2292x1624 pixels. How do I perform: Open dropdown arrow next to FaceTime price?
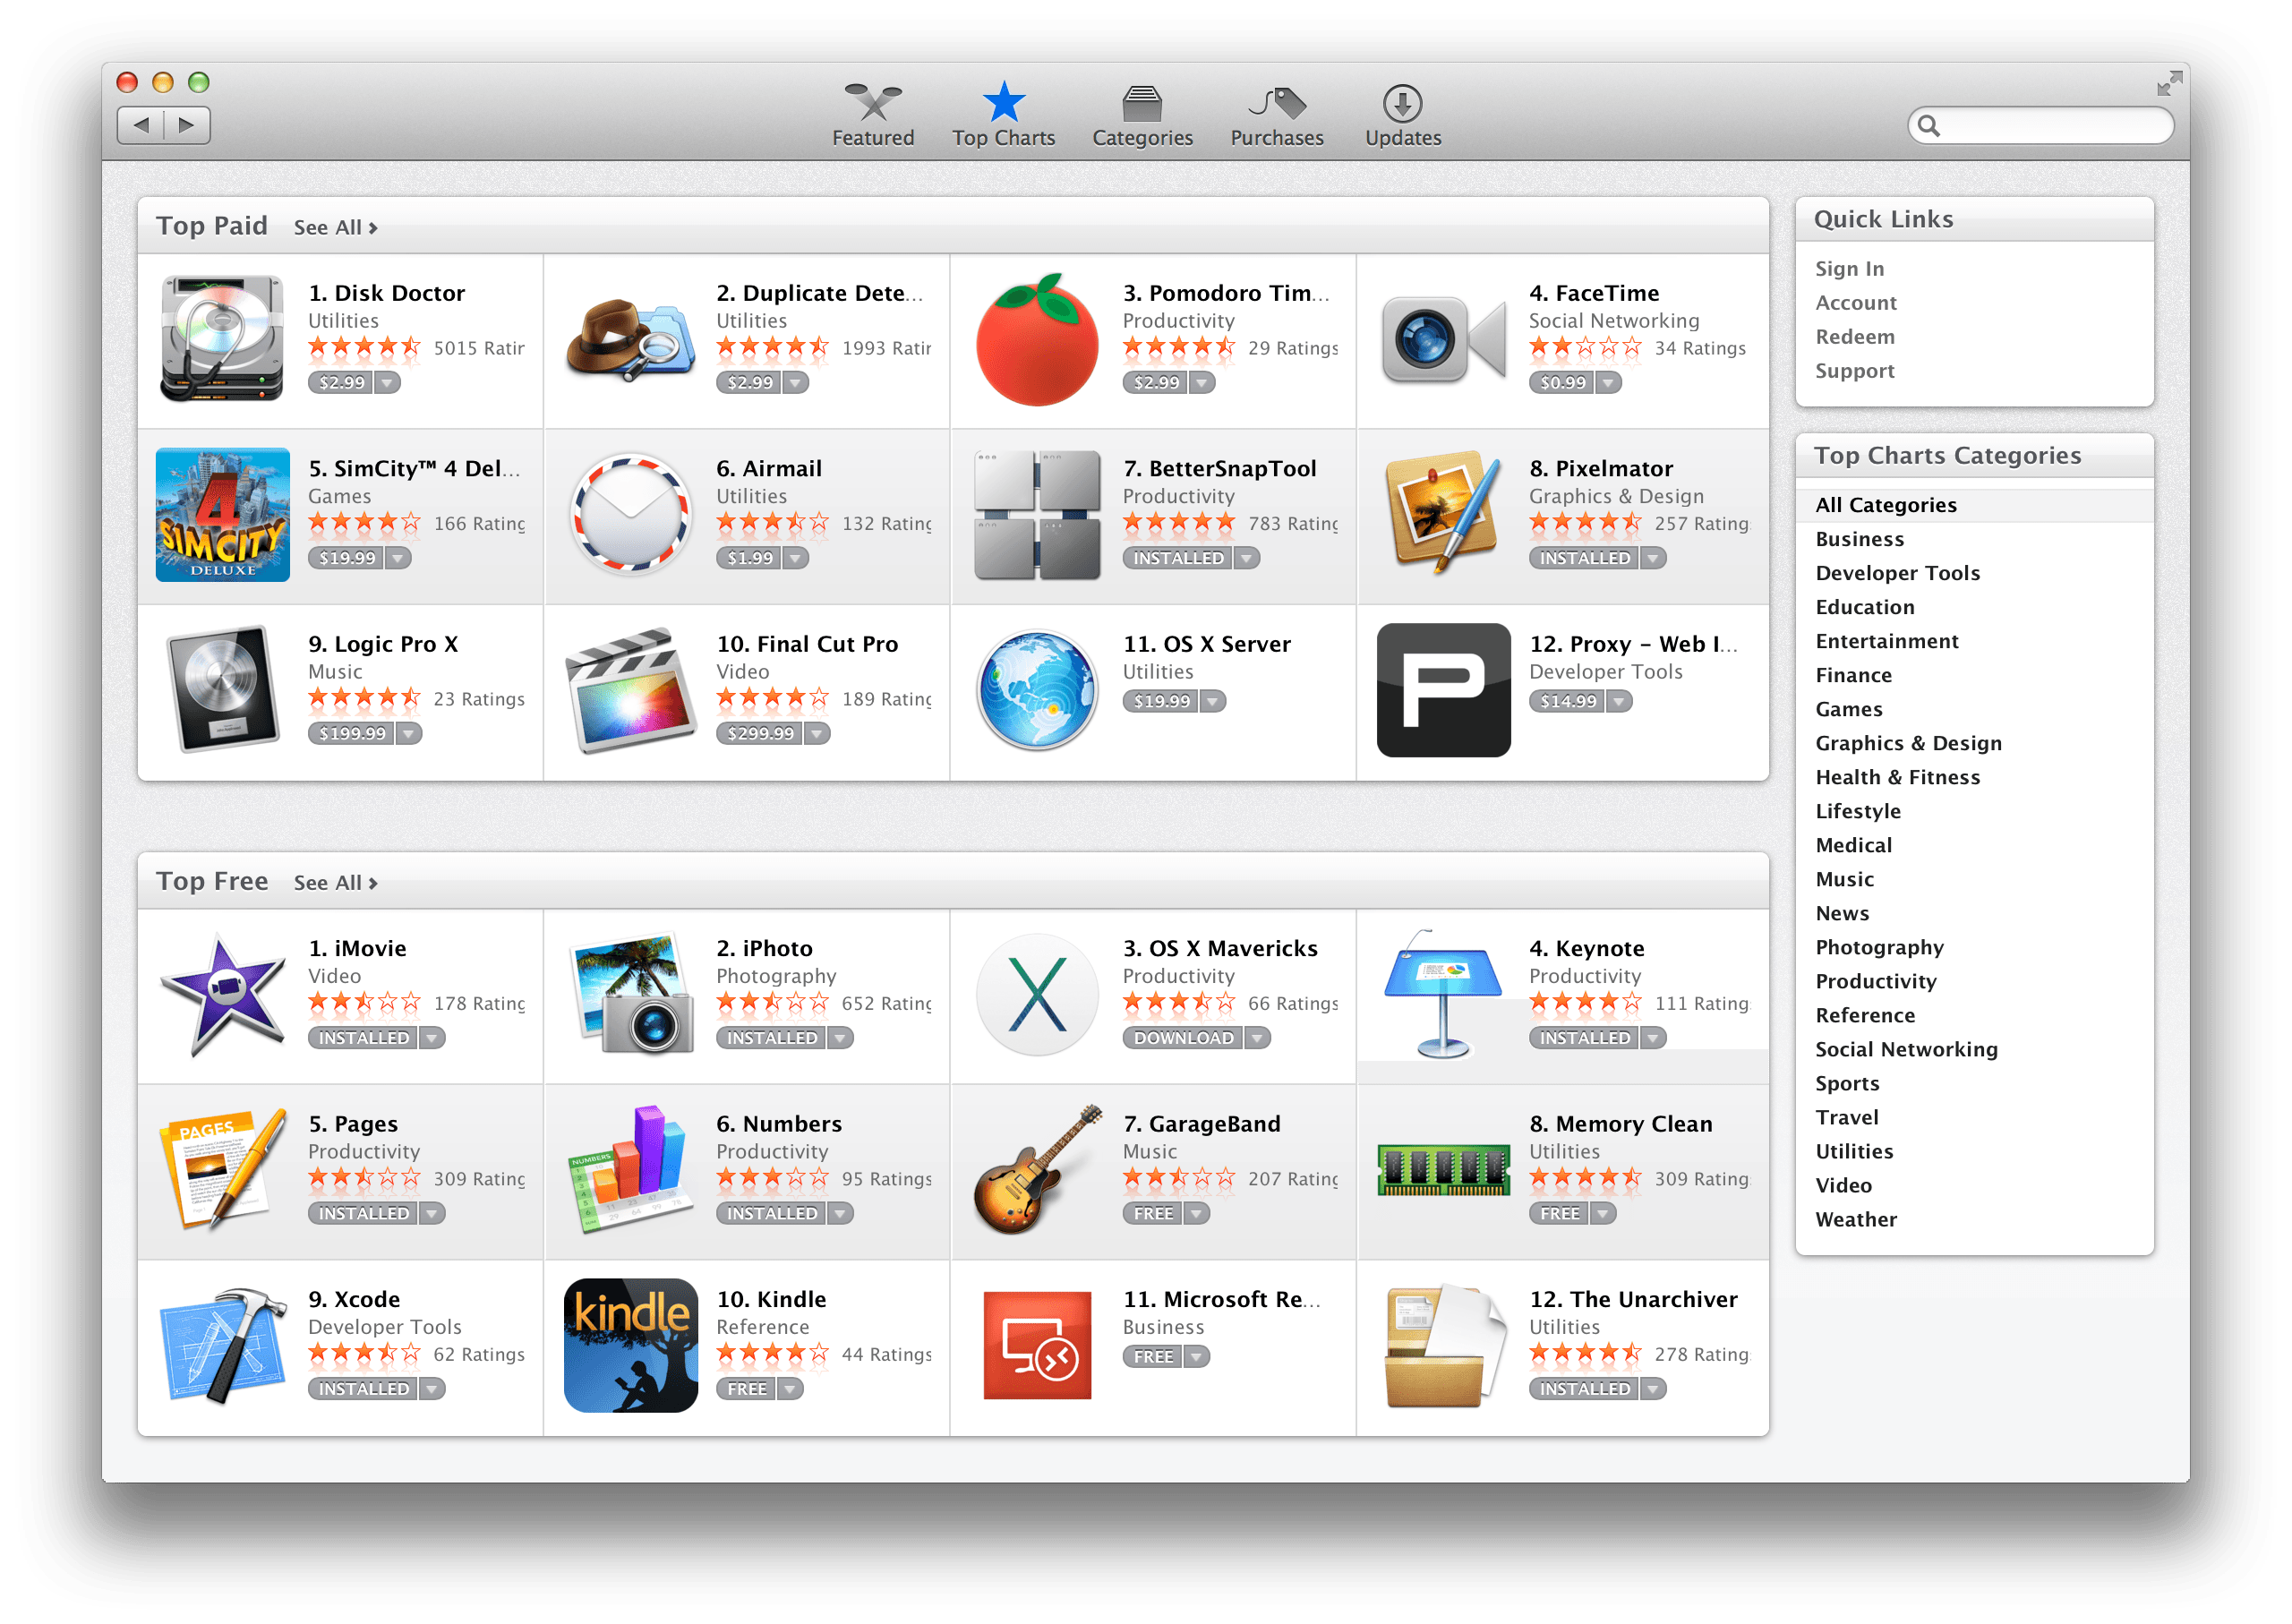click(1608, 383)
